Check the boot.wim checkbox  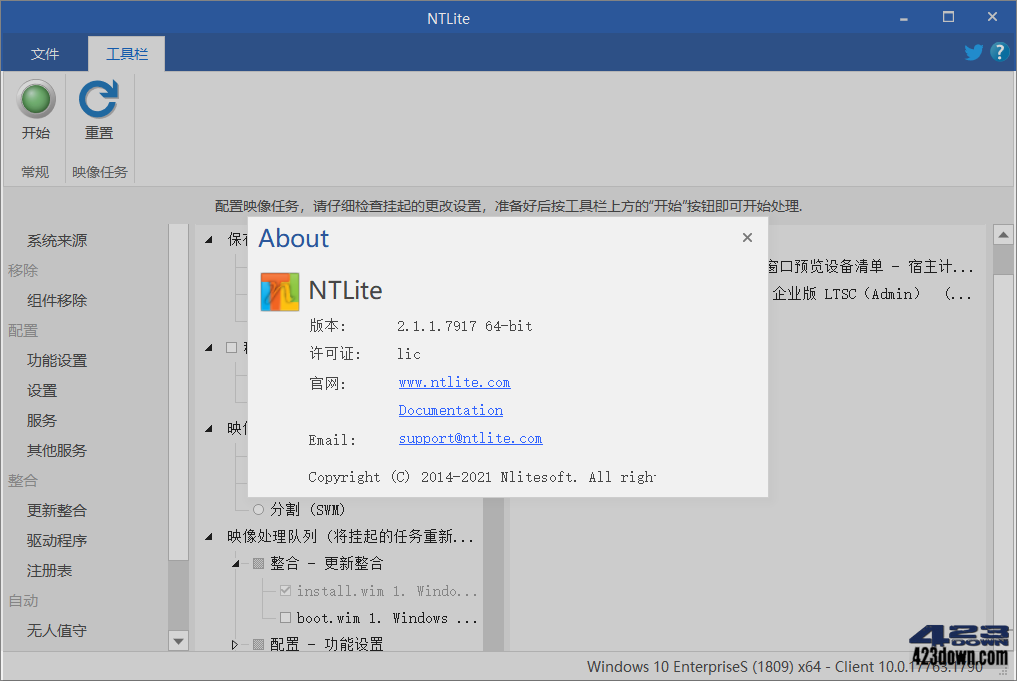[x=287, y=618]
